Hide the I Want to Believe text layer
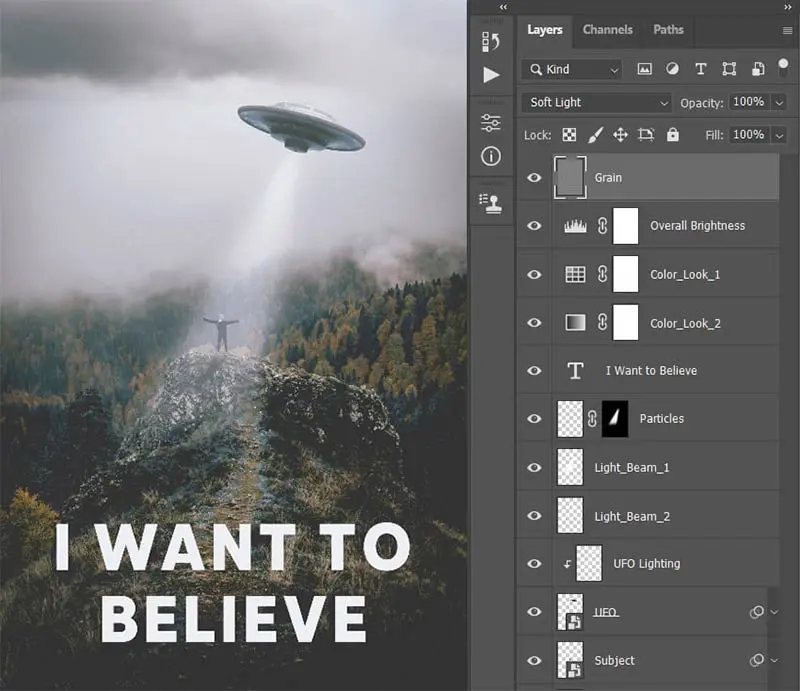800x691 pixels. pyautogui.click(x=534, y=371)
